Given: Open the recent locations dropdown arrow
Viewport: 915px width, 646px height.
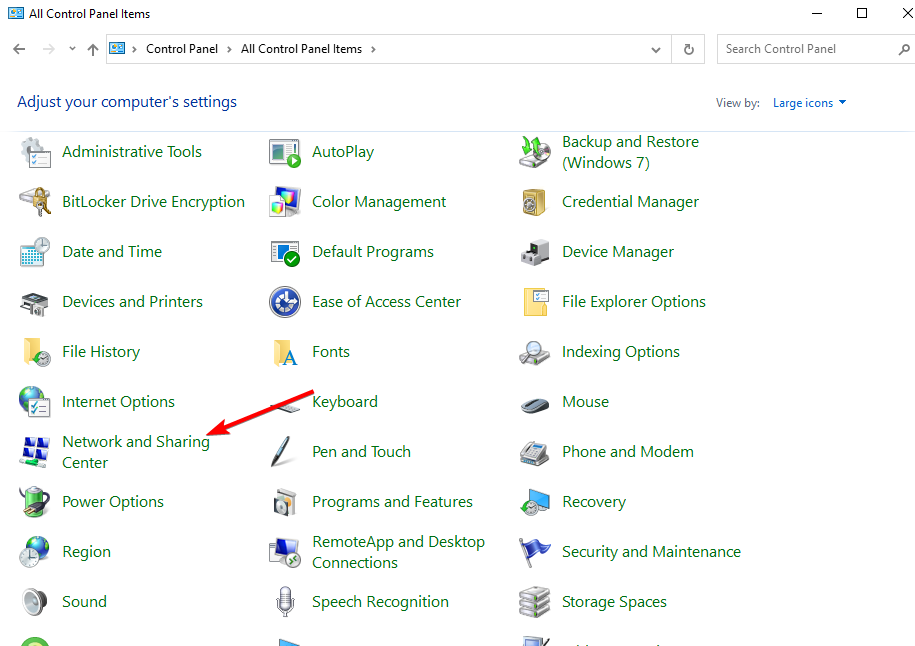Looking at the screenshot, I should coord(71,49).
